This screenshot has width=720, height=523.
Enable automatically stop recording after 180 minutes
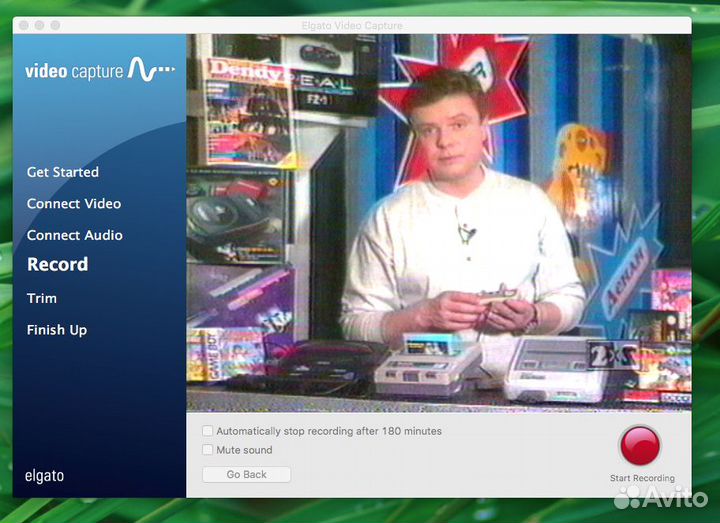(x=208, y=431)
